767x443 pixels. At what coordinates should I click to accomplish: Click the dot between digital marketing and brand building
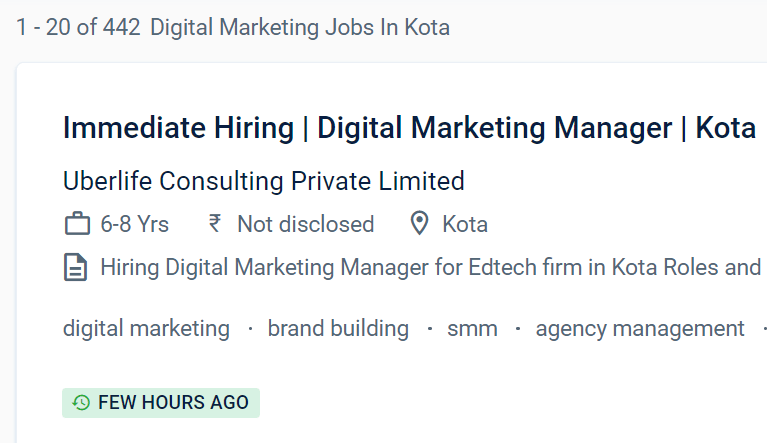click(249, 328)
